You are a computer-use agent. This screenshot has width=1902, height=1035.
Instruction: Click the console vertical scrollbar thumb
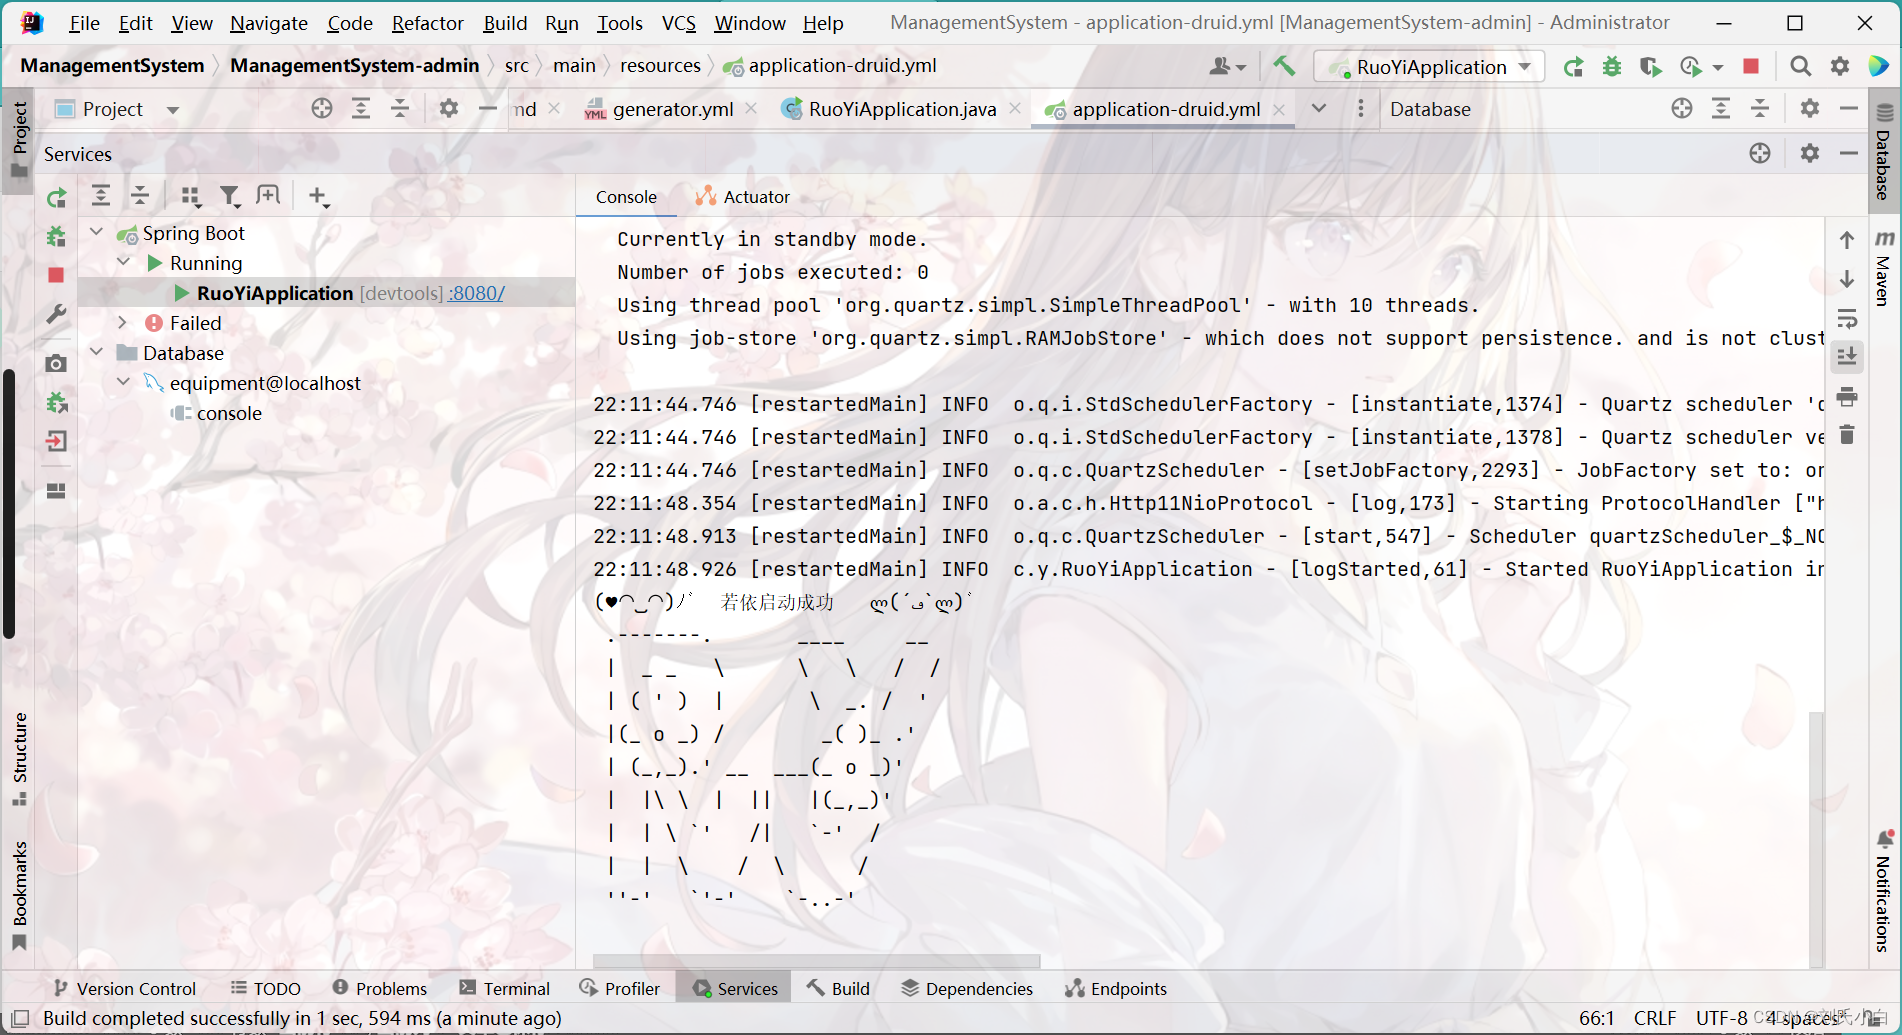tap(1816, 839)
